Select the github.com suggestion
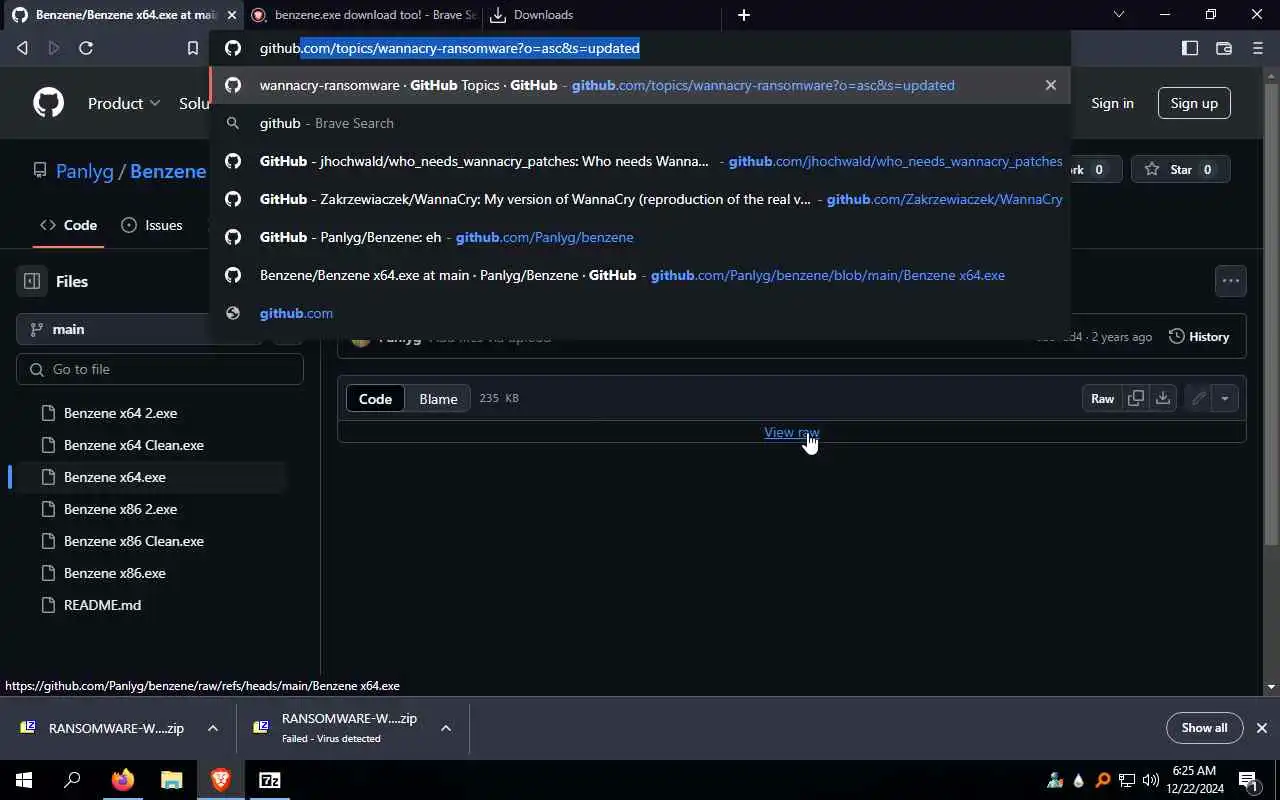 [640, 313]
